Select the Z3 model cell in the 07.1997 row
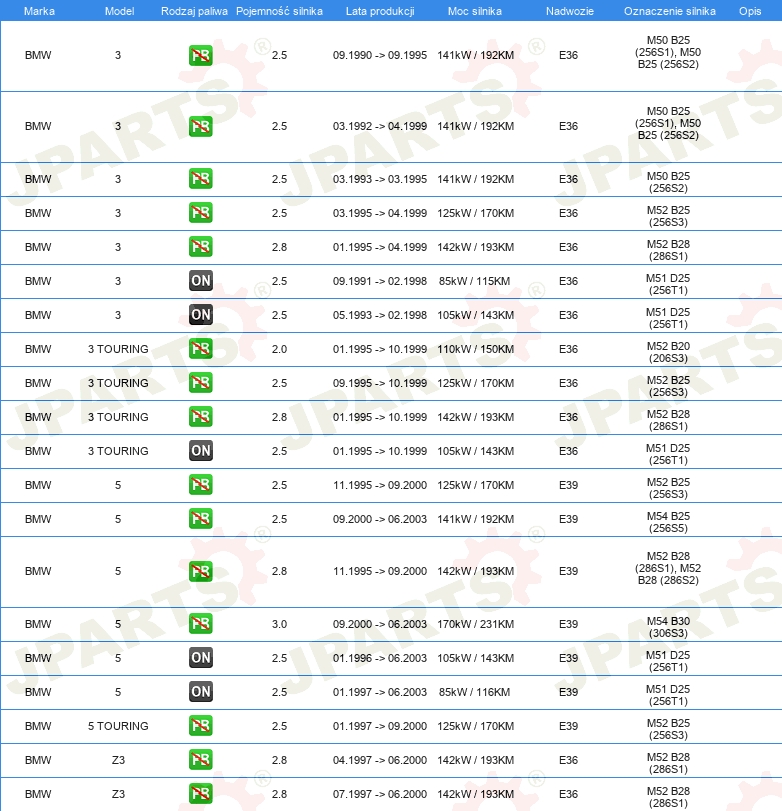Viewport: 782px width, 811px height. tap(118, 794)
